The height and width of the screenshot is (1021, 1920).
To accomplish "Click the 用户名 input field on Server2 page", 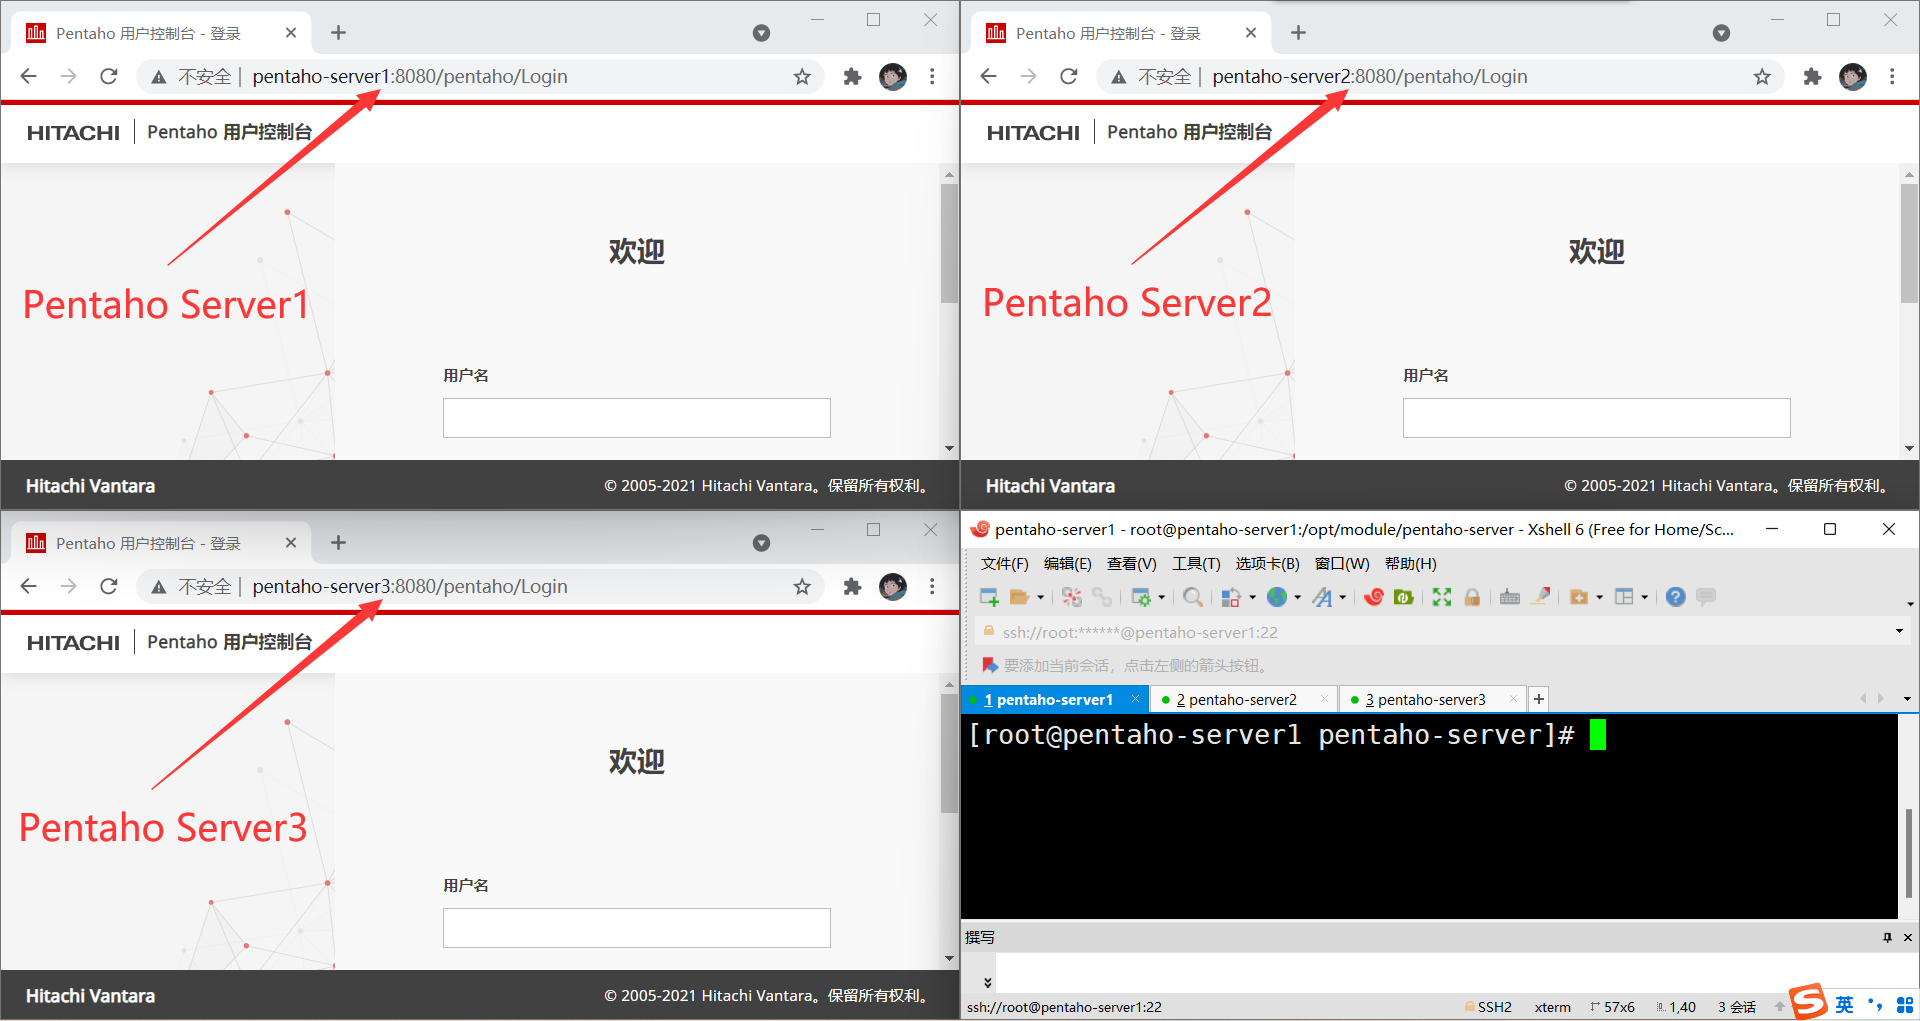I will (x=1597, y=418).
